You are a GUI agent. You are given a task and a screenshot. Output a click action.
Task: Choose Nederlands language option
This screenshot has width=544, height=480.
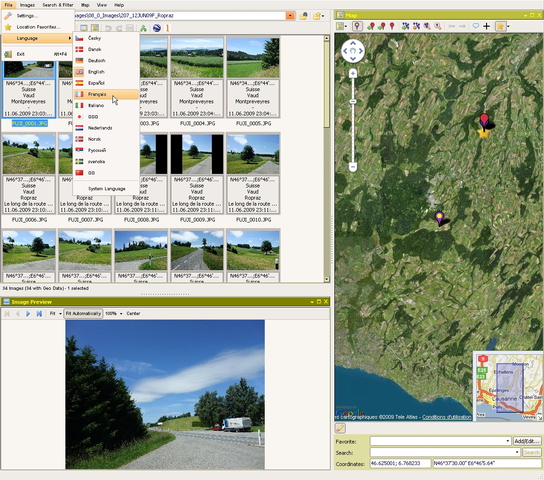(x=106, y=128)
